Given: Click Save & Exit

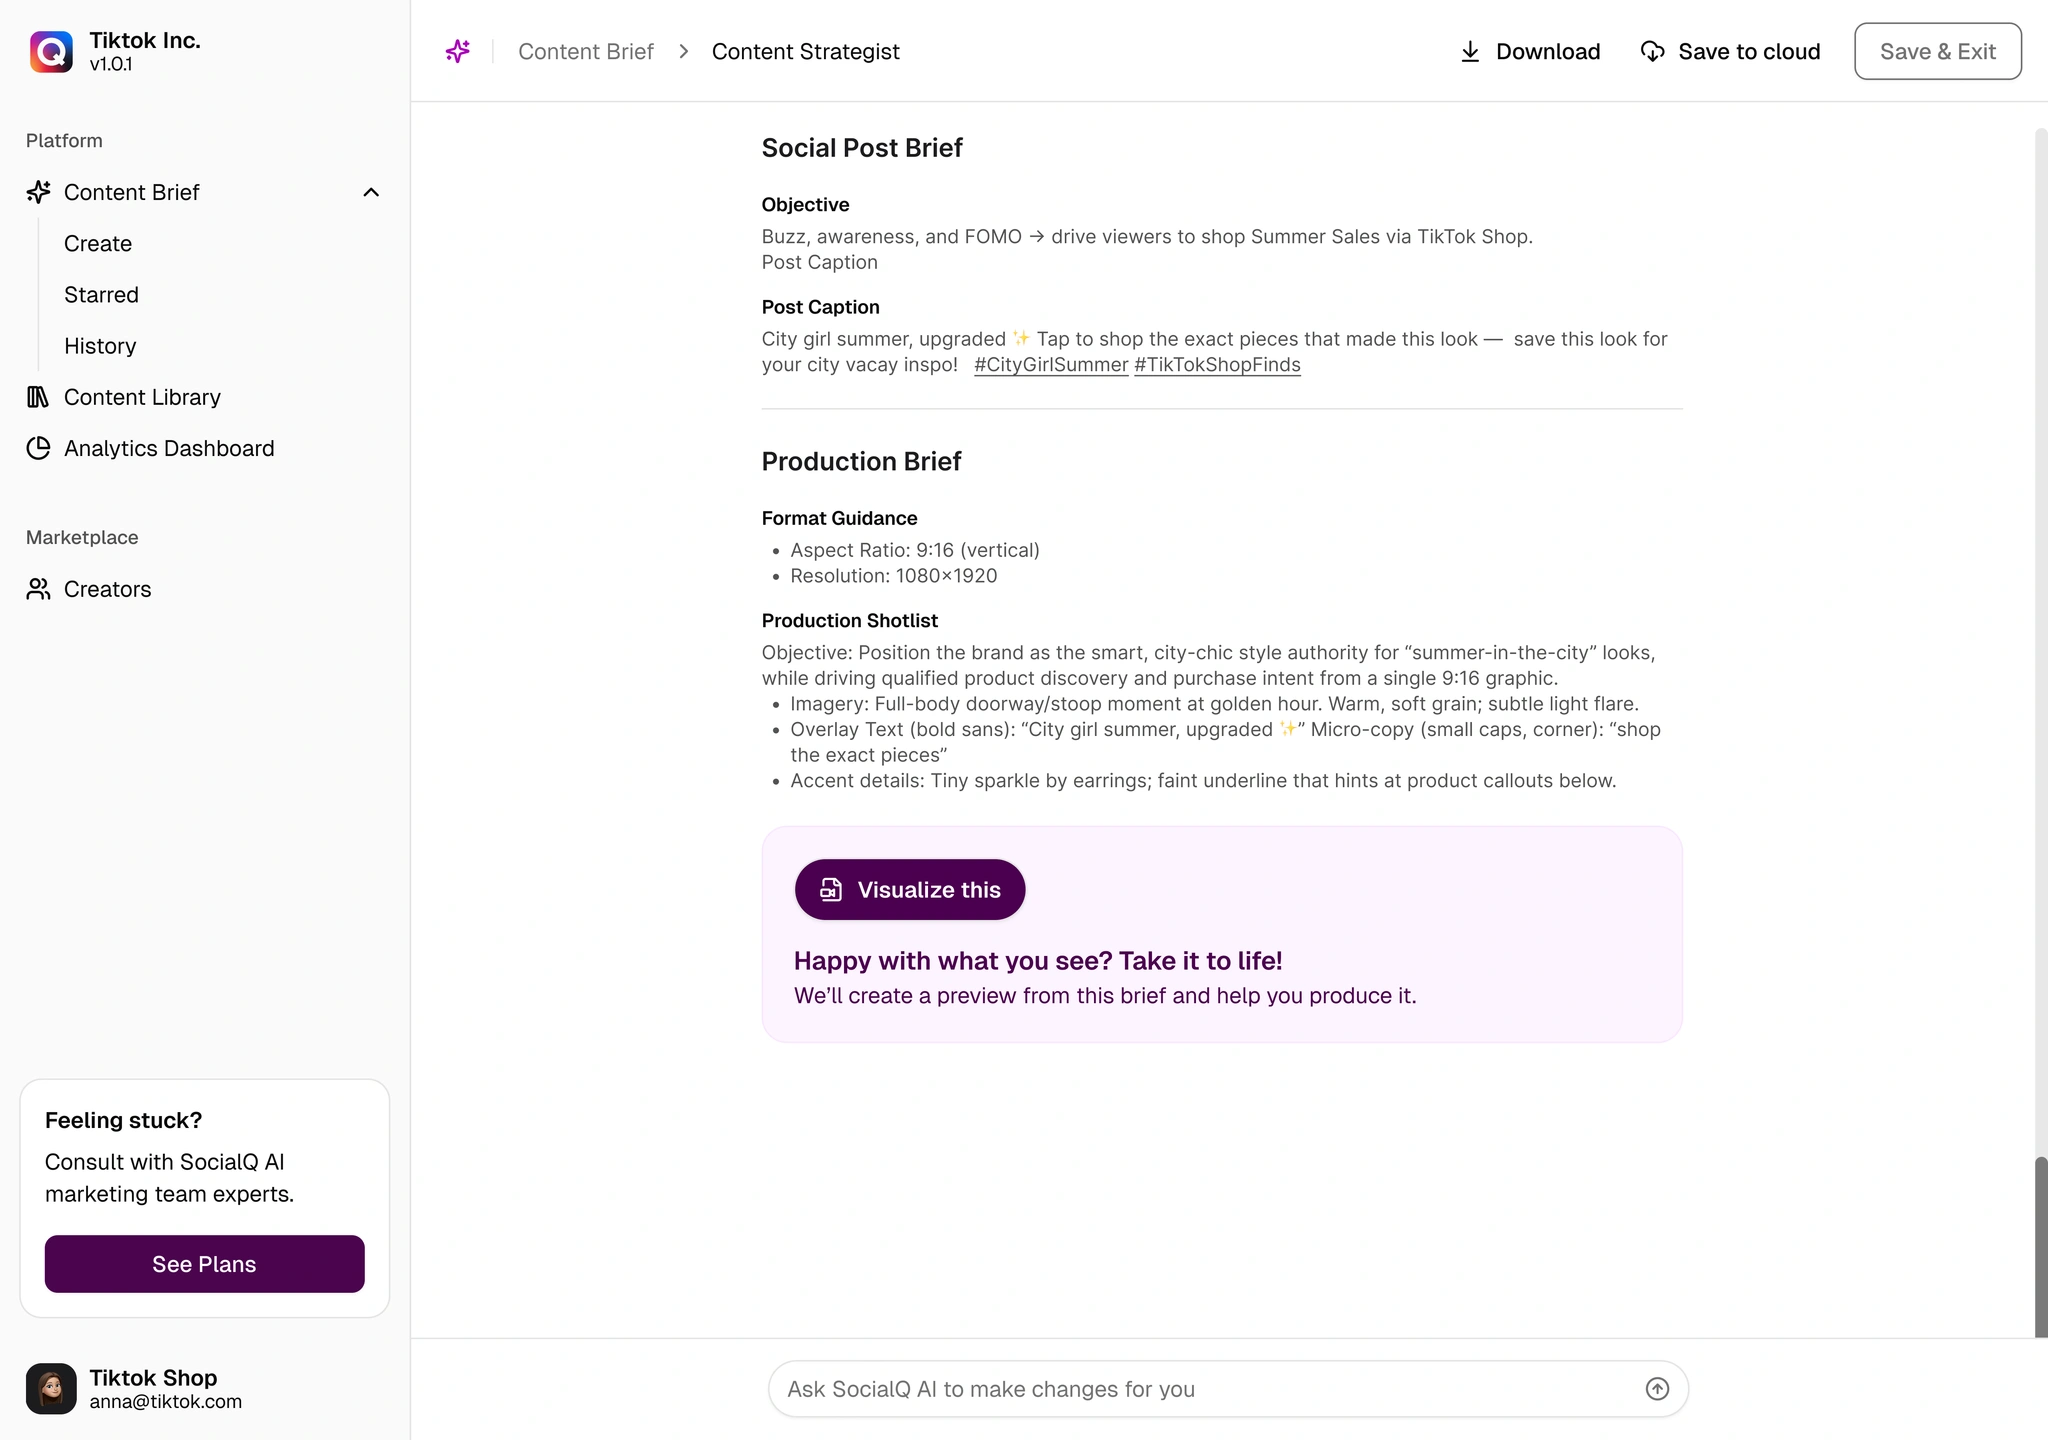Looking at the screenshot, I should (x=1936, y=51).
